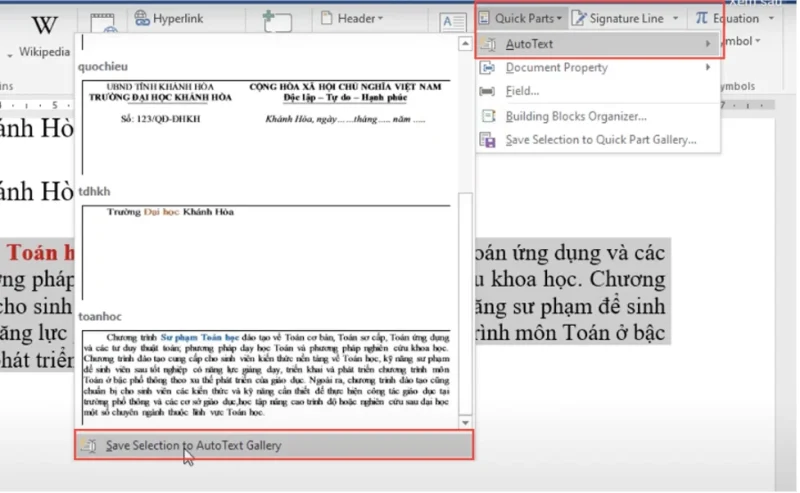Click the 'khoa học. Chương' document text
Screen dimensions: 800x493
click(578, 280)
